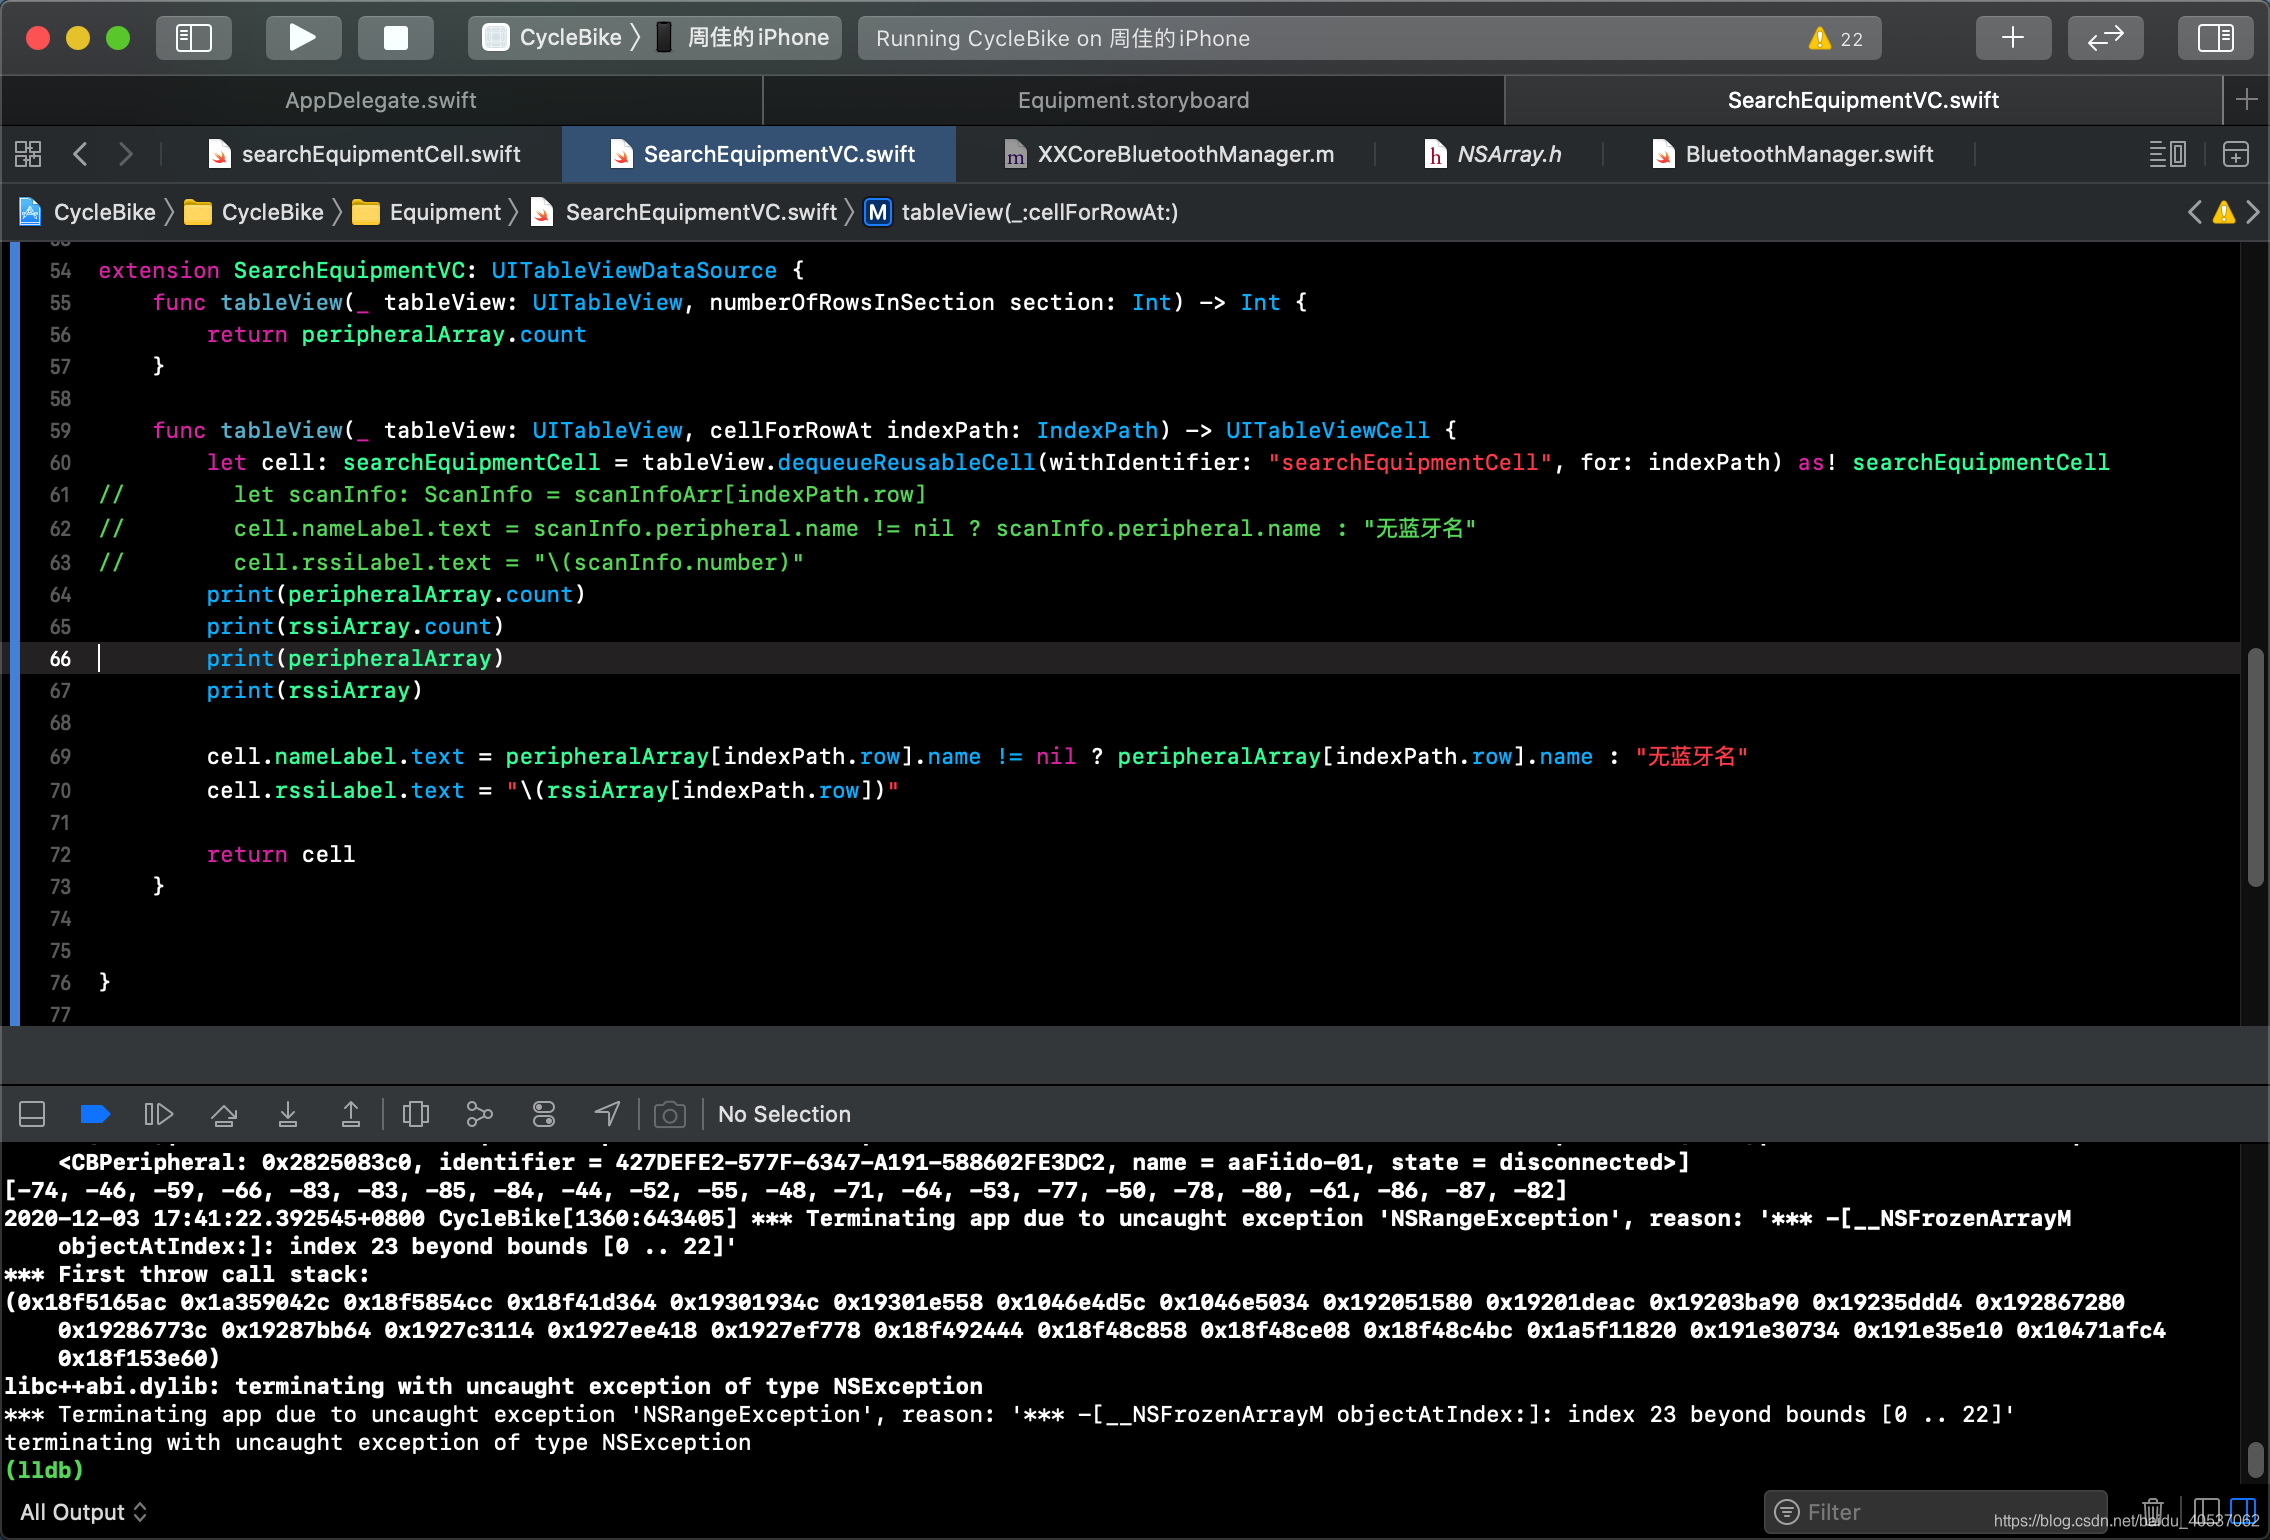The width and height of the screenshot is (2270, 1540).
Task: Hide the debug area
Action: pos(32,1114)
